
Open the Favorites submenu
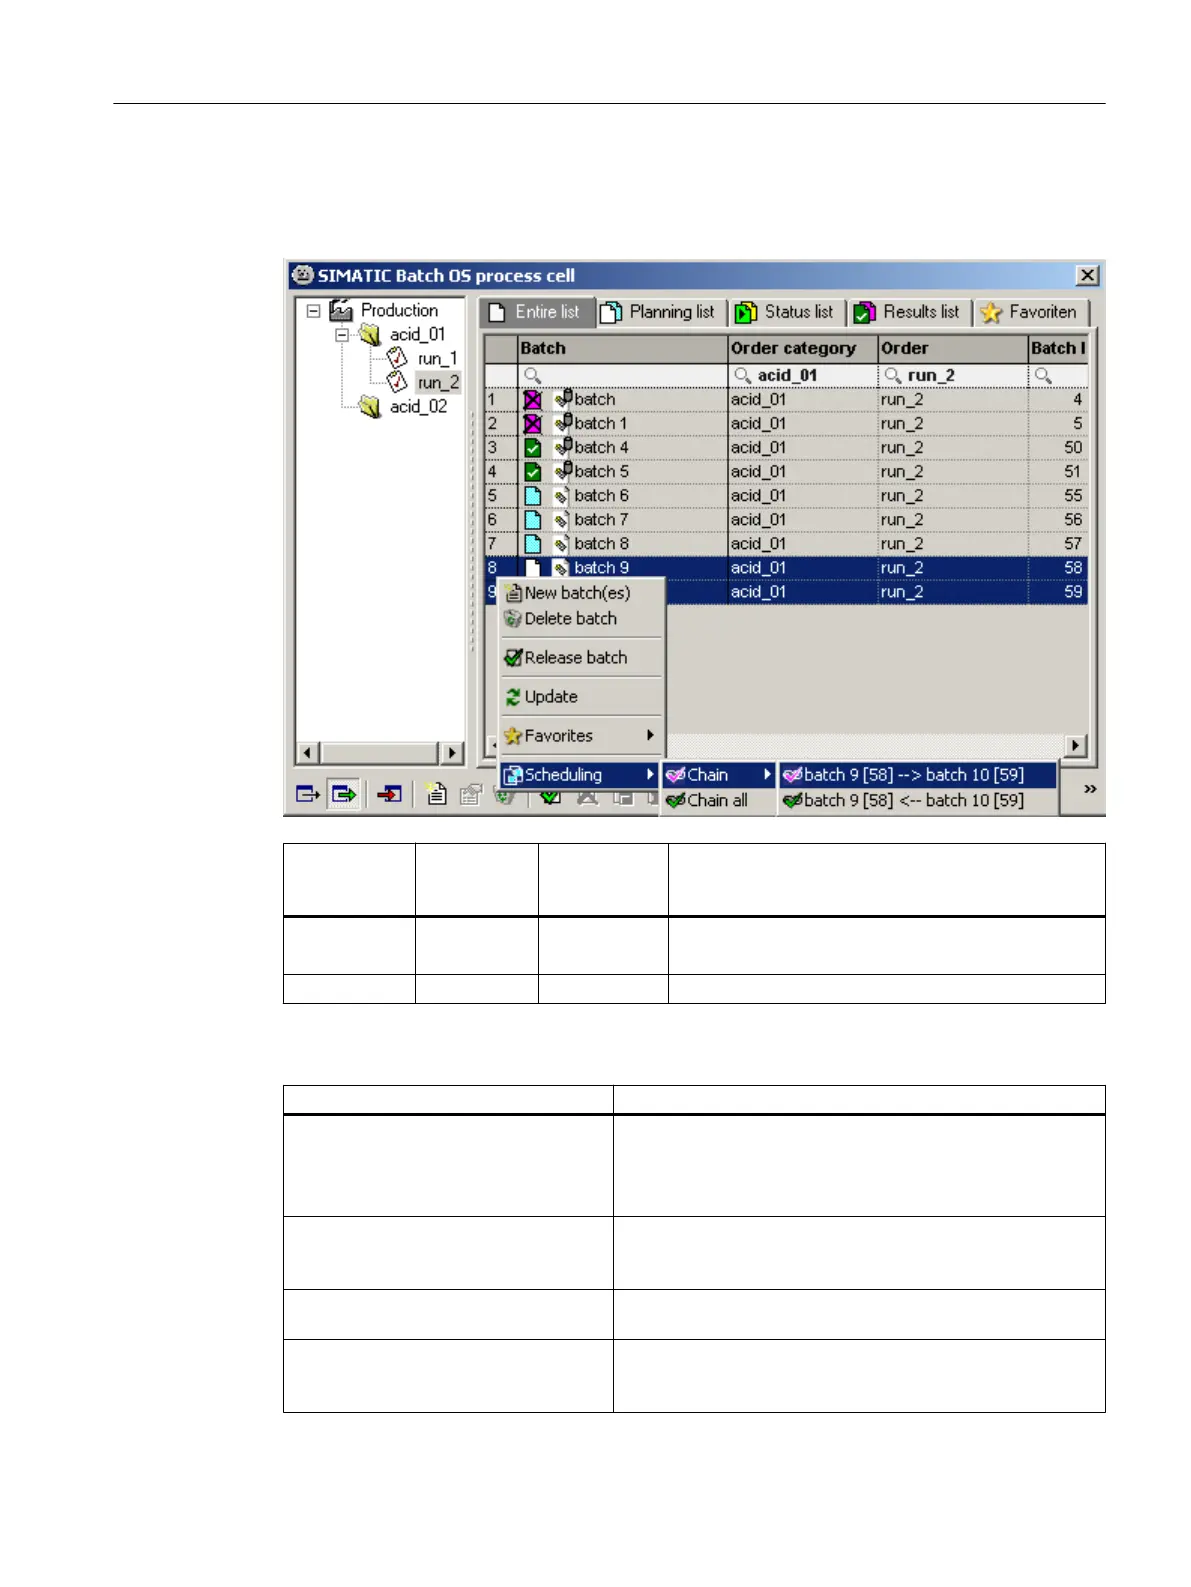tap(582, 736)
